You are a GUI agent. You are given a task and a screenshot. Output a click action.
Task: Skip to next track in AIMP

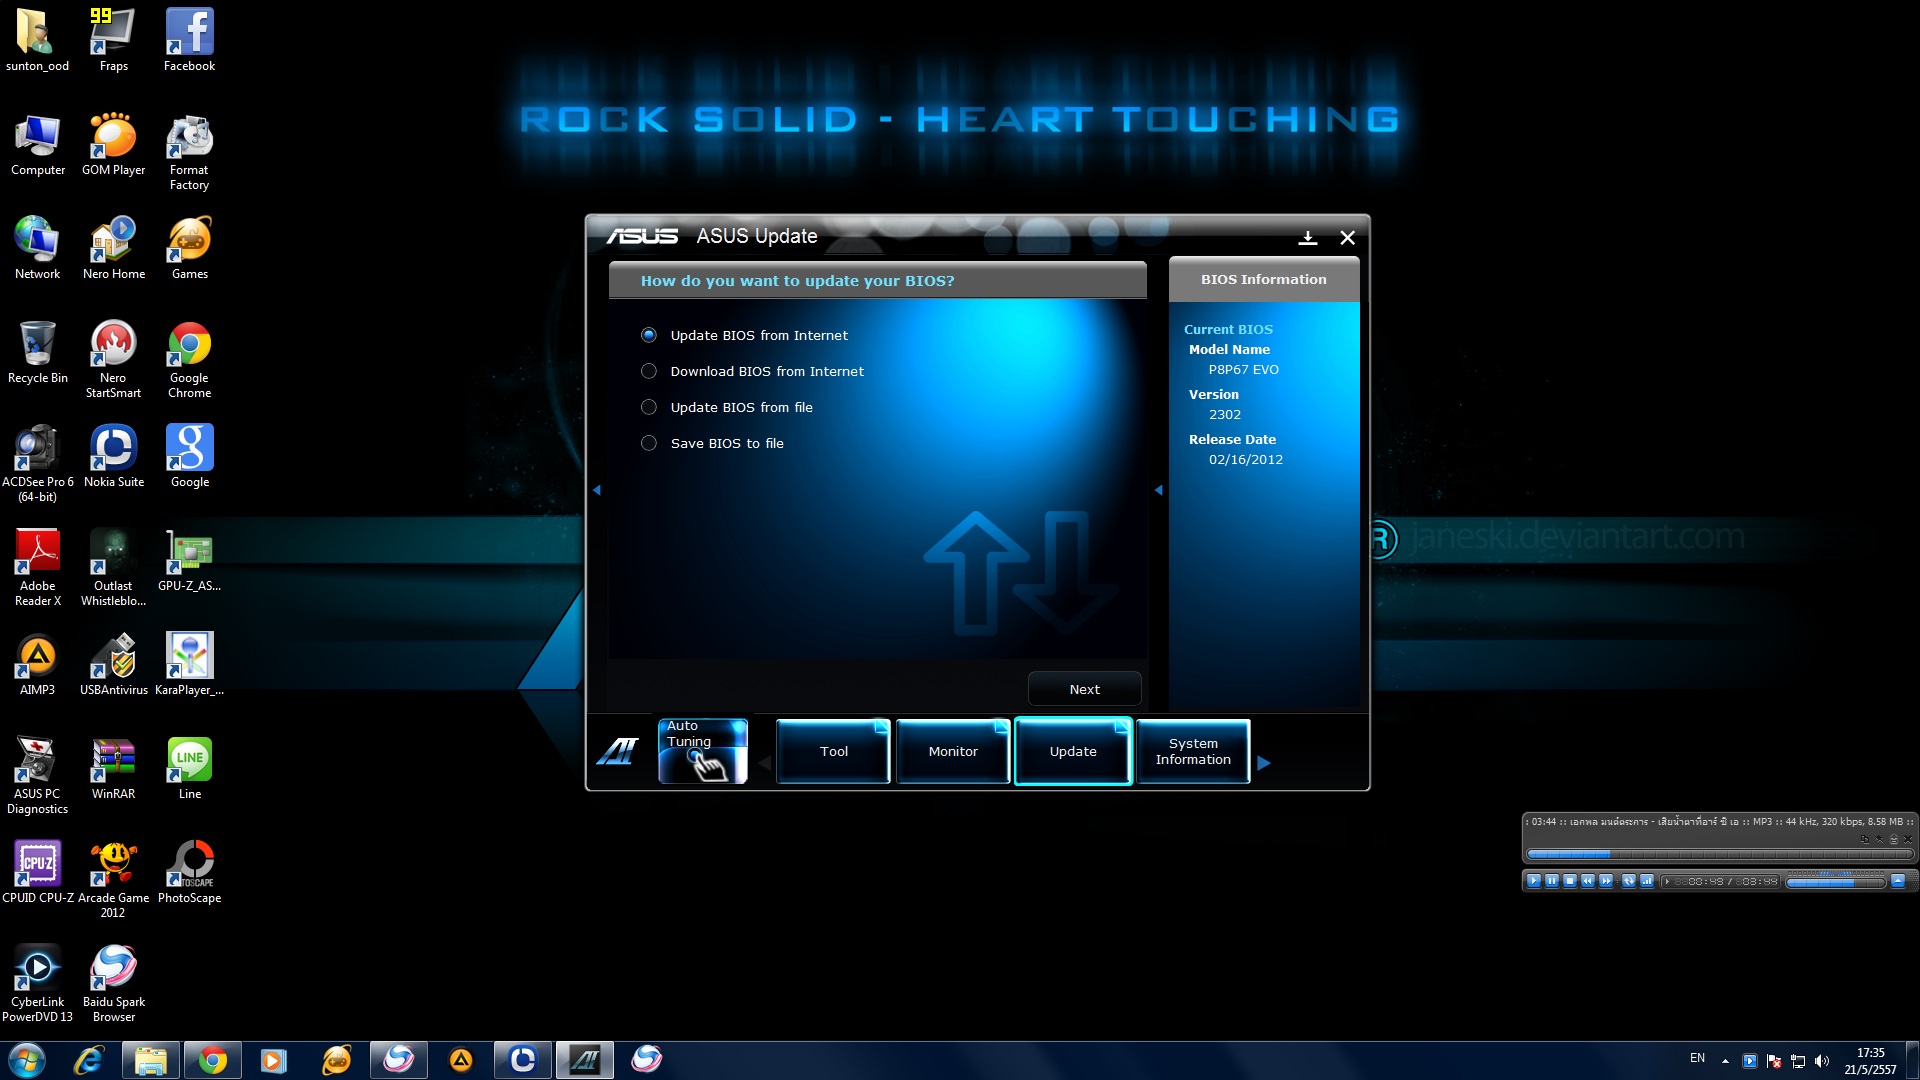pos(1606,881)
